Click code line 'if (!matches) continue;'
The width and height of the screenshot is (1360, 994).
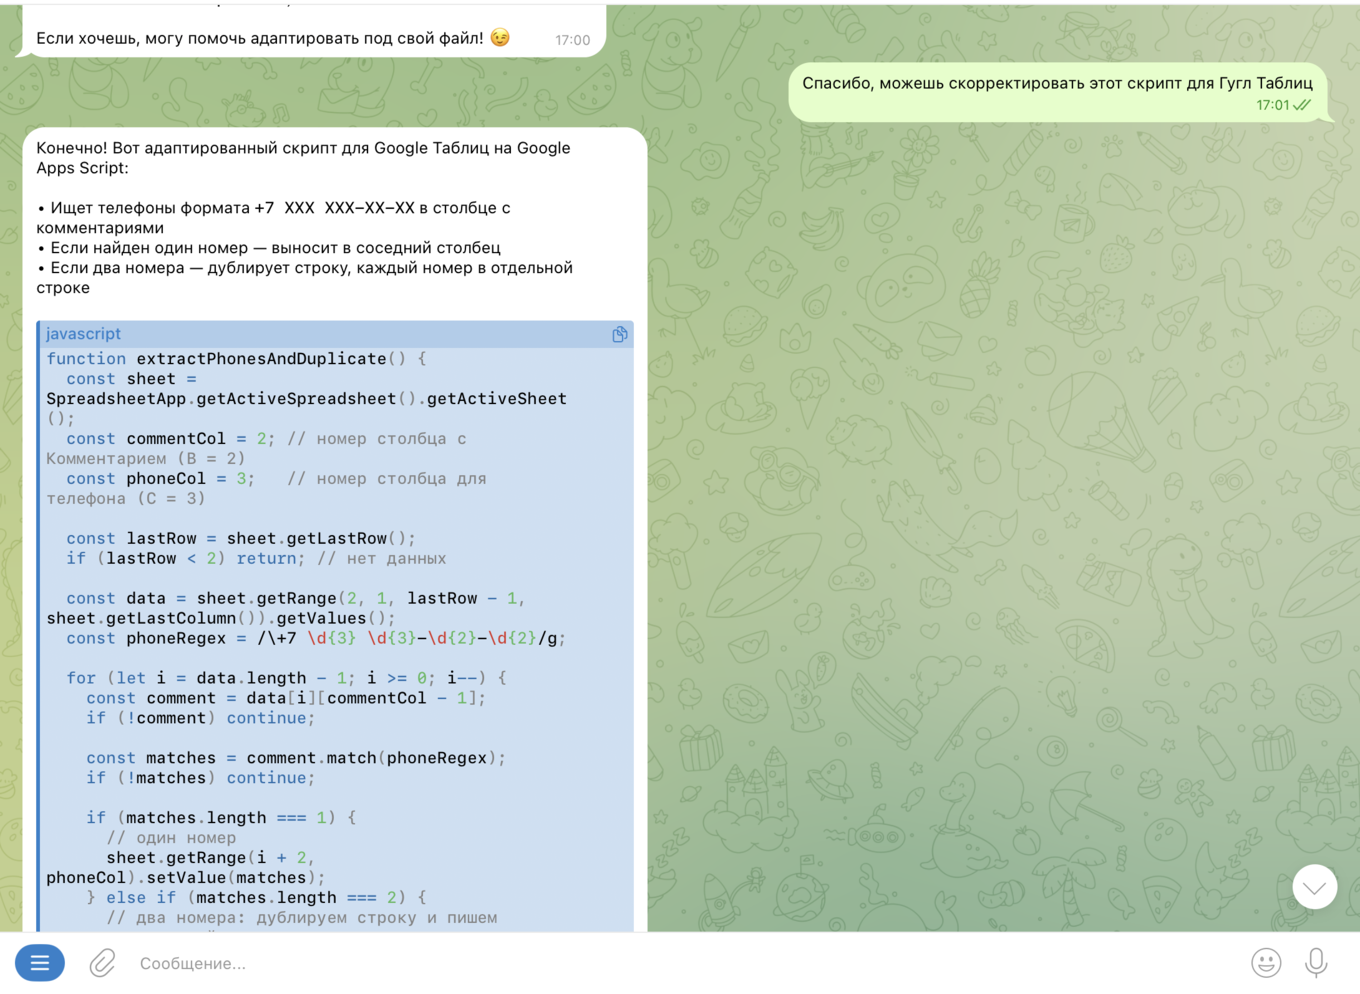200,779
